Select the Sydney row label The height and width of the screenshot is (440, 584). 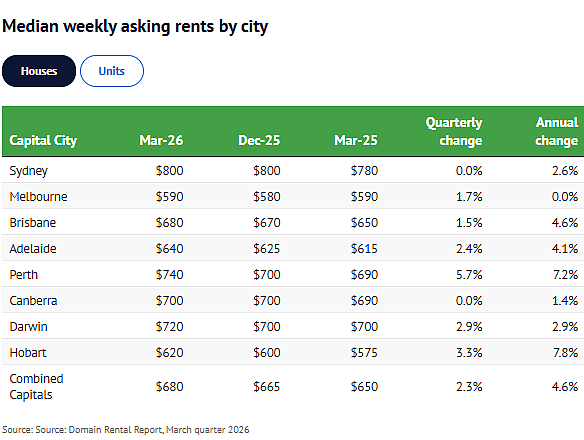pyautogui.click(x=29, y=171)
